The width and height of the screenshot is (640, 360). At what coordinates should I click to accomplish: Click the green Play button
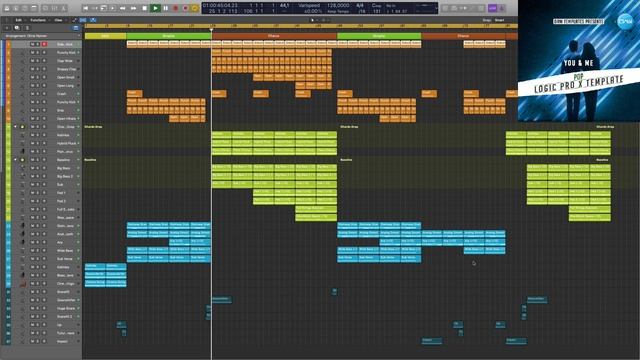pyautogui.click(x=155, y=8)
